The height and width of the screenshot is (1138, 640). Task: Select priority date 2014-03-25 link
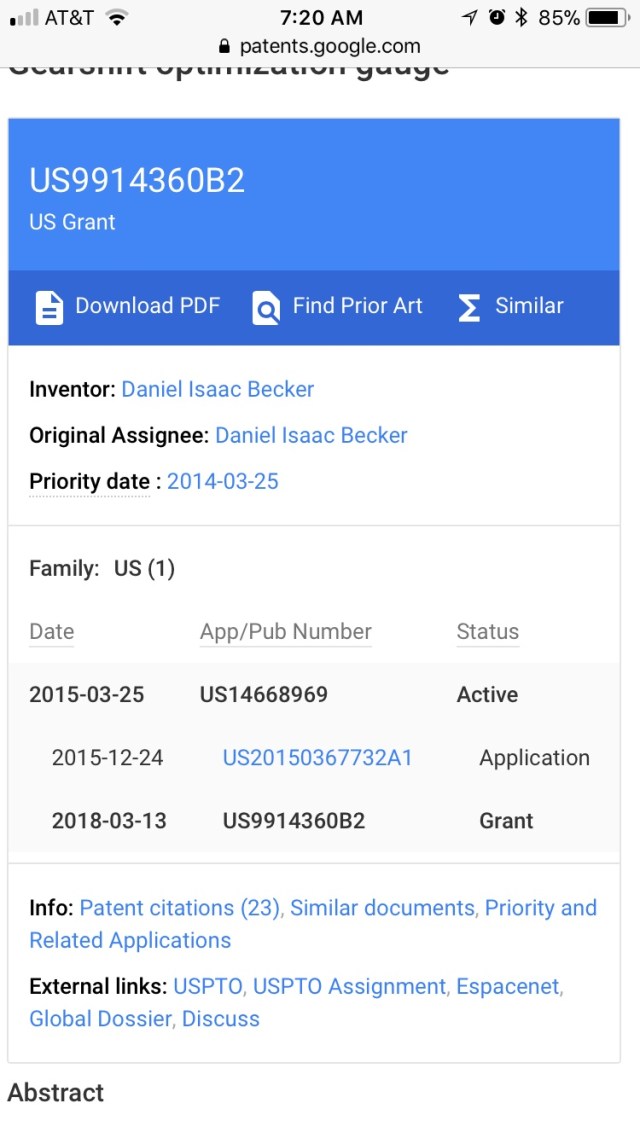pyautogui.click(x=222, y=481)
